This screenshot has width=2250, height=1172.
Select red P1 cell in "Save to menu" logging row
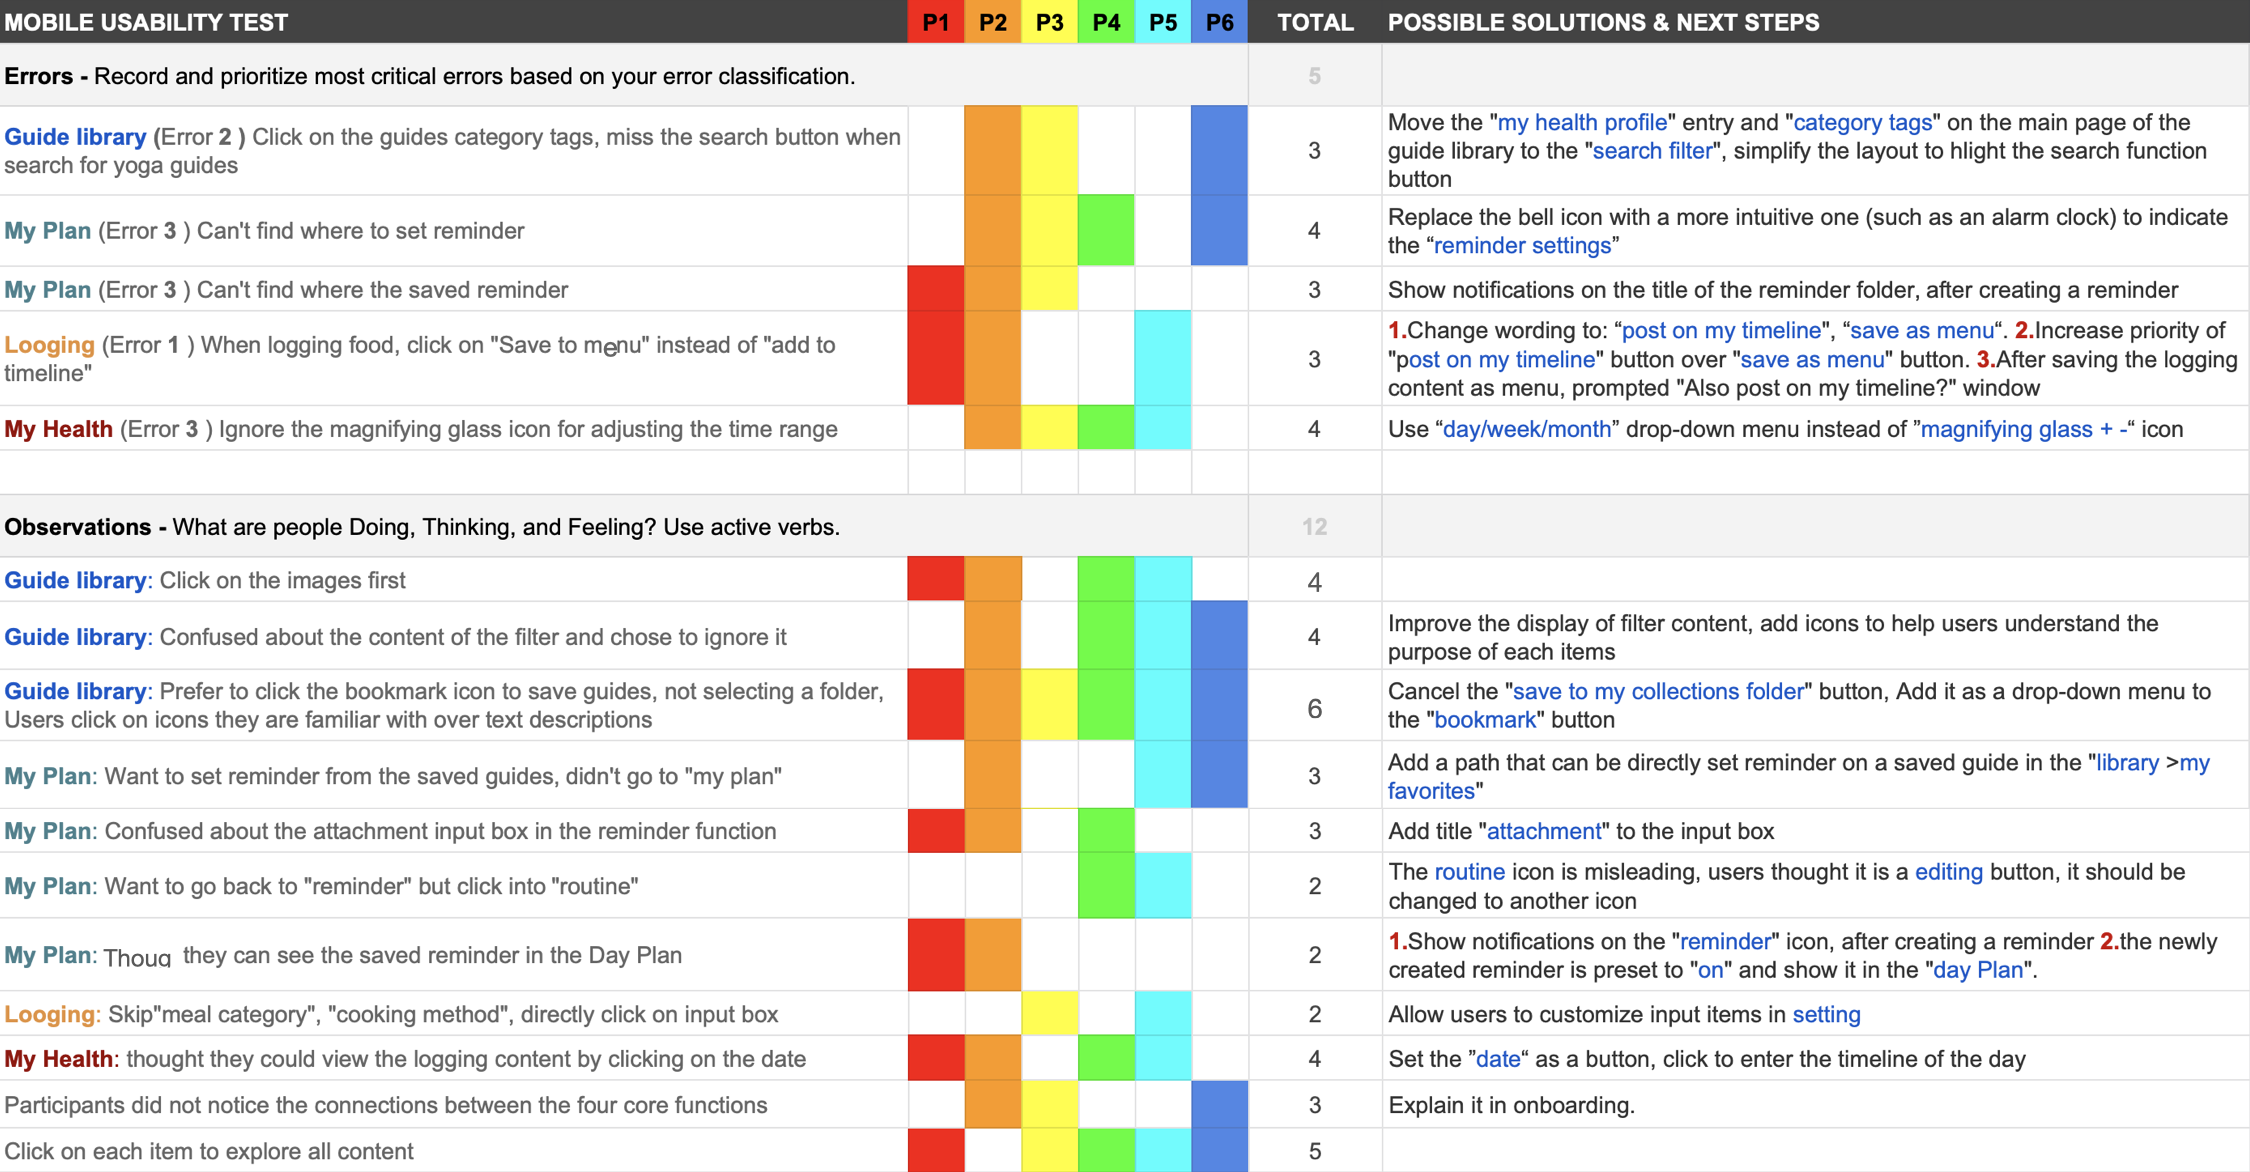(936, 358)
